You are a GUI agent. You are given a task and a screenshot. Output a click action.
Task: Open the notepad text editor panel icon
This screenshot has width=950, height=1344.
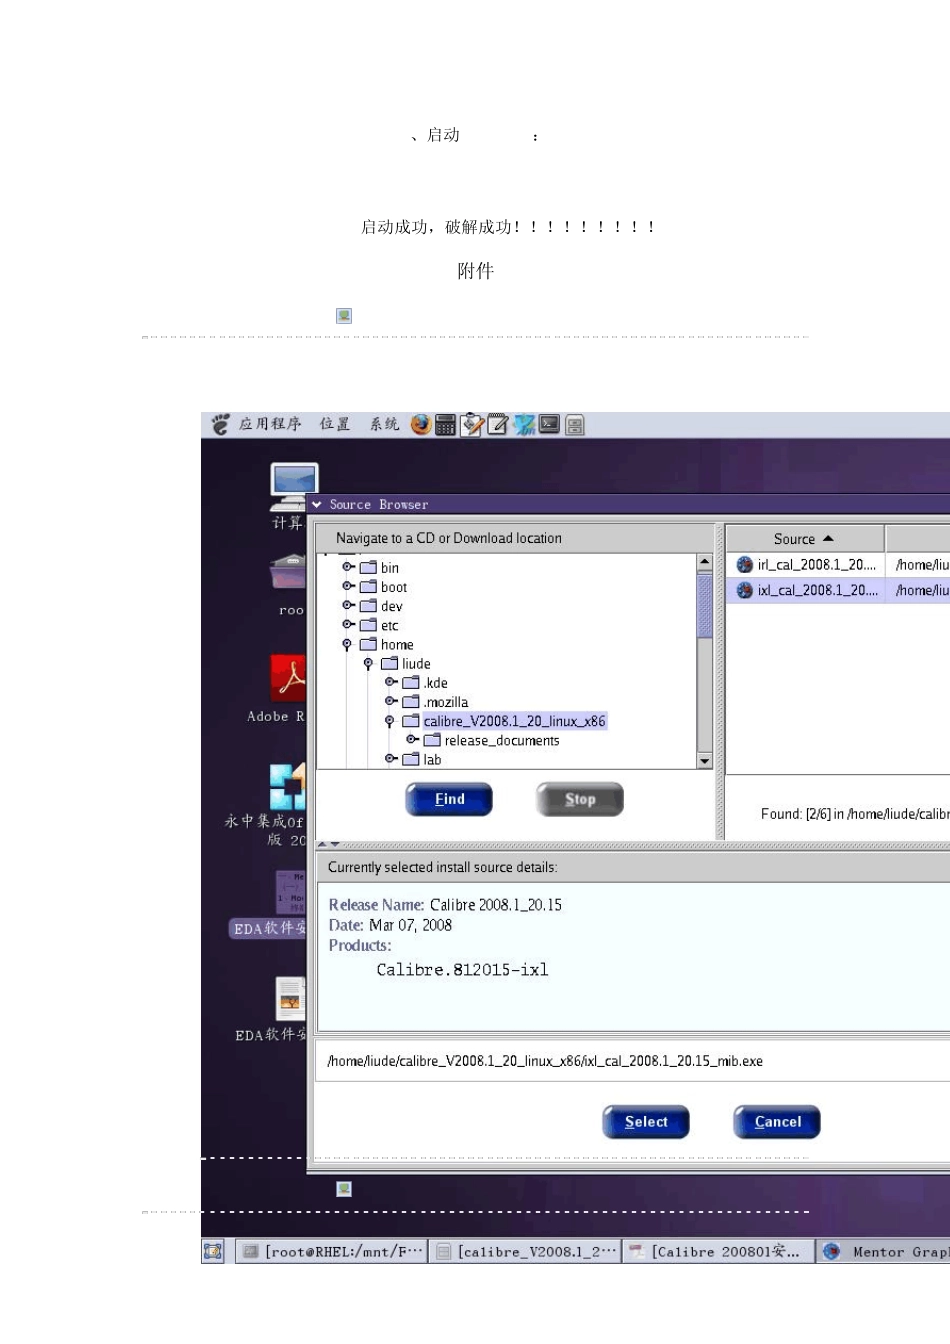point(498,425)
